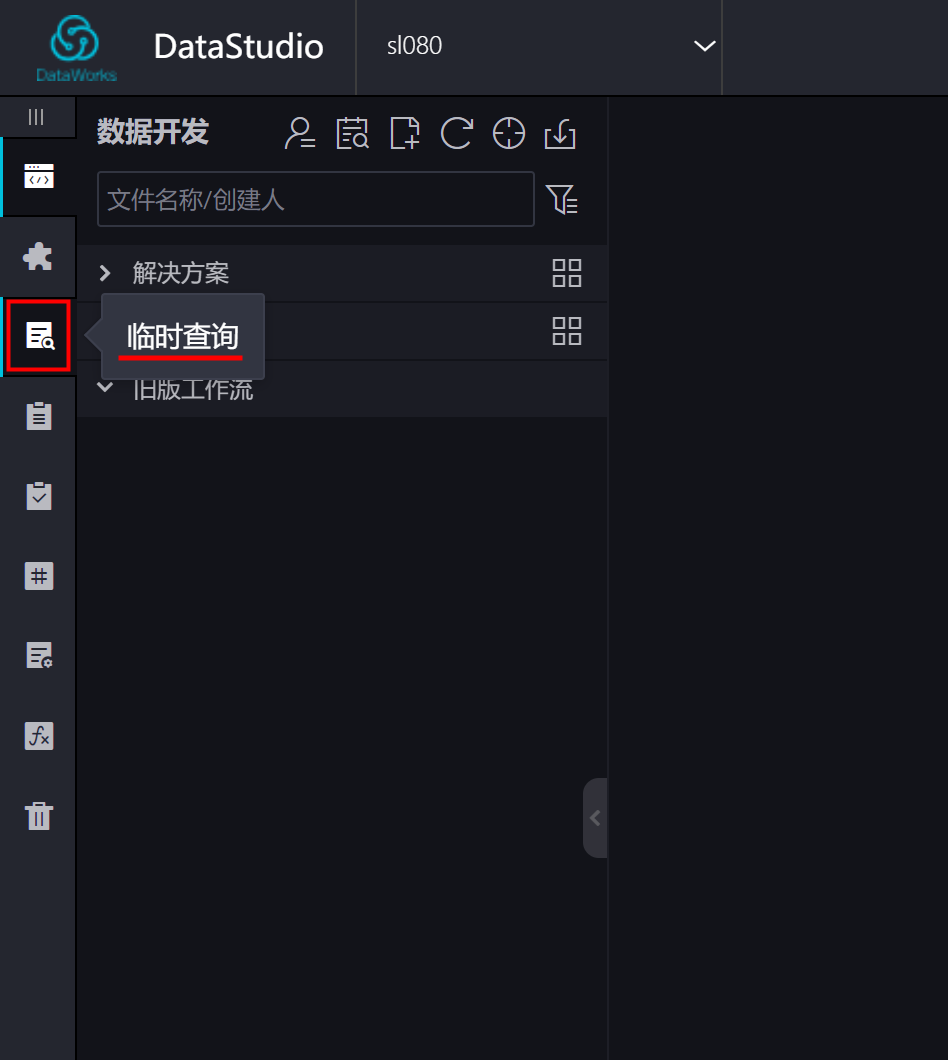Click the locate target icon in toolbar
The width and height of the screenshot is (948, 1060).
[x=508, y=132]
